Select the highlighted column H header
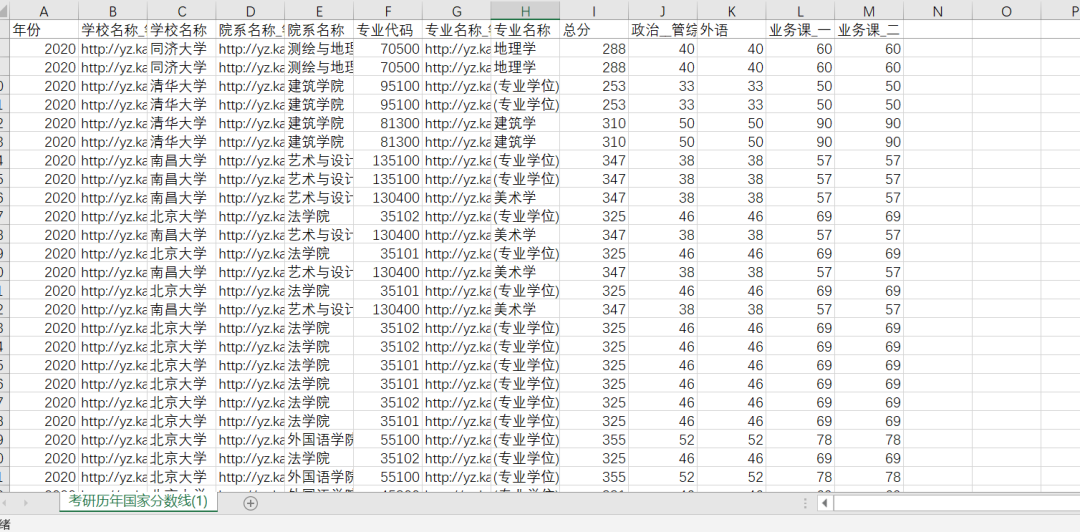The image size is (1080, 532). tap(526, 10)
